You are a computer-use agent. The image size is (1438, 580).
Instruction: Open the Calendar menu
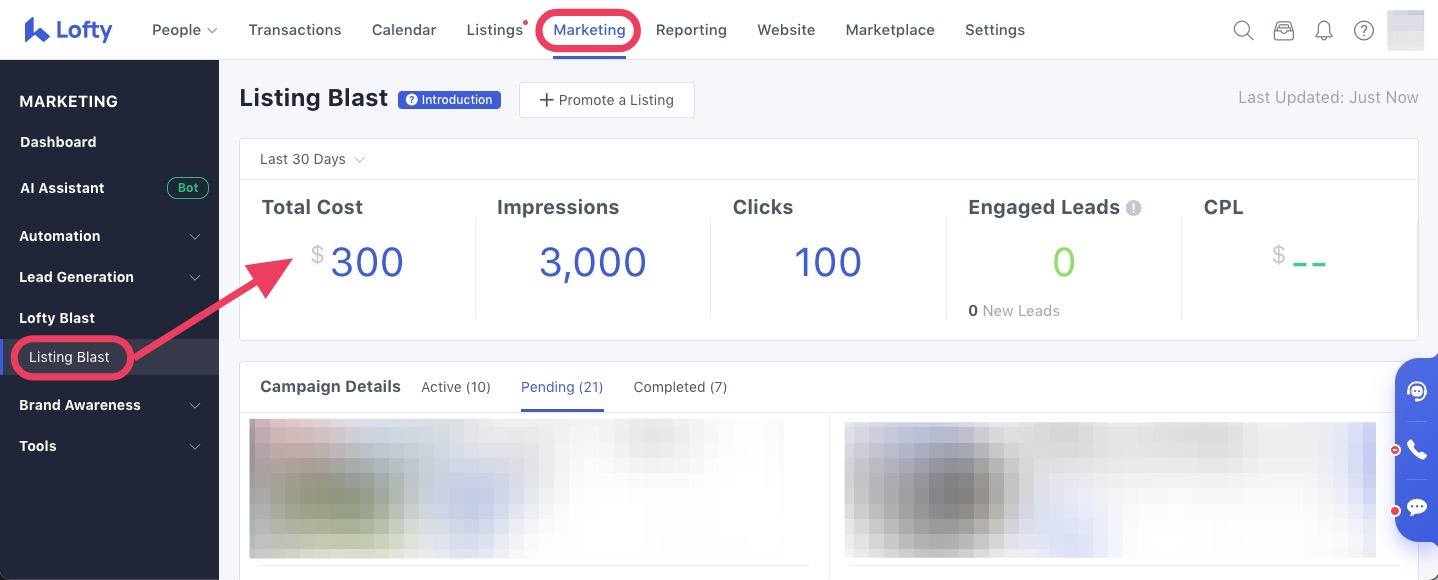coord(404,30)
